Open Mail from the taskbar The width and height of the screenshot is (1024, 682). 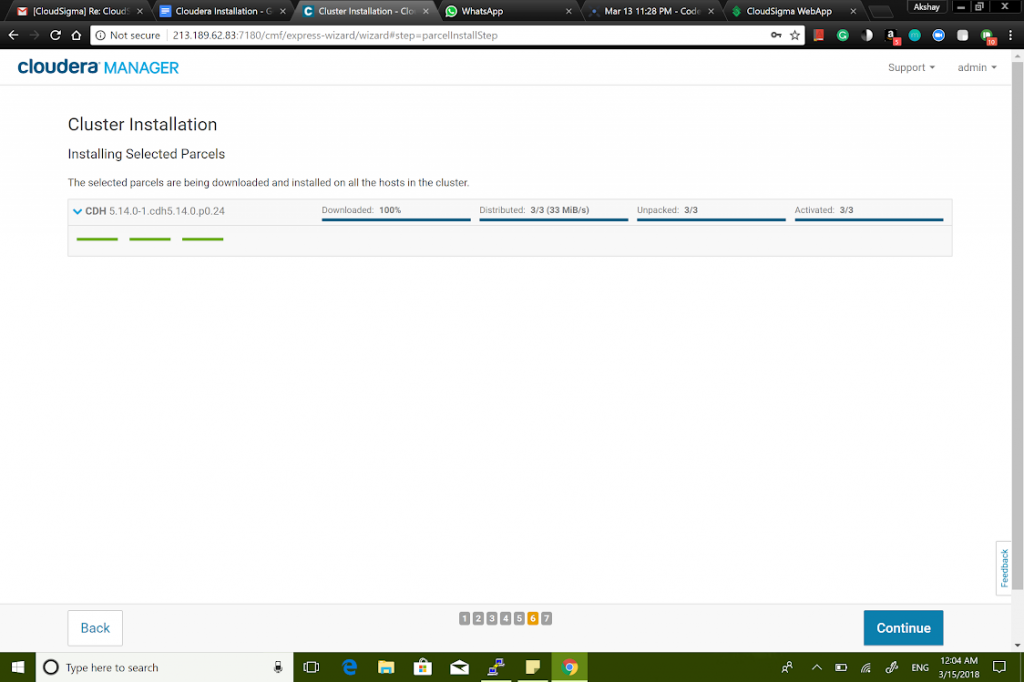click(459, 666)
